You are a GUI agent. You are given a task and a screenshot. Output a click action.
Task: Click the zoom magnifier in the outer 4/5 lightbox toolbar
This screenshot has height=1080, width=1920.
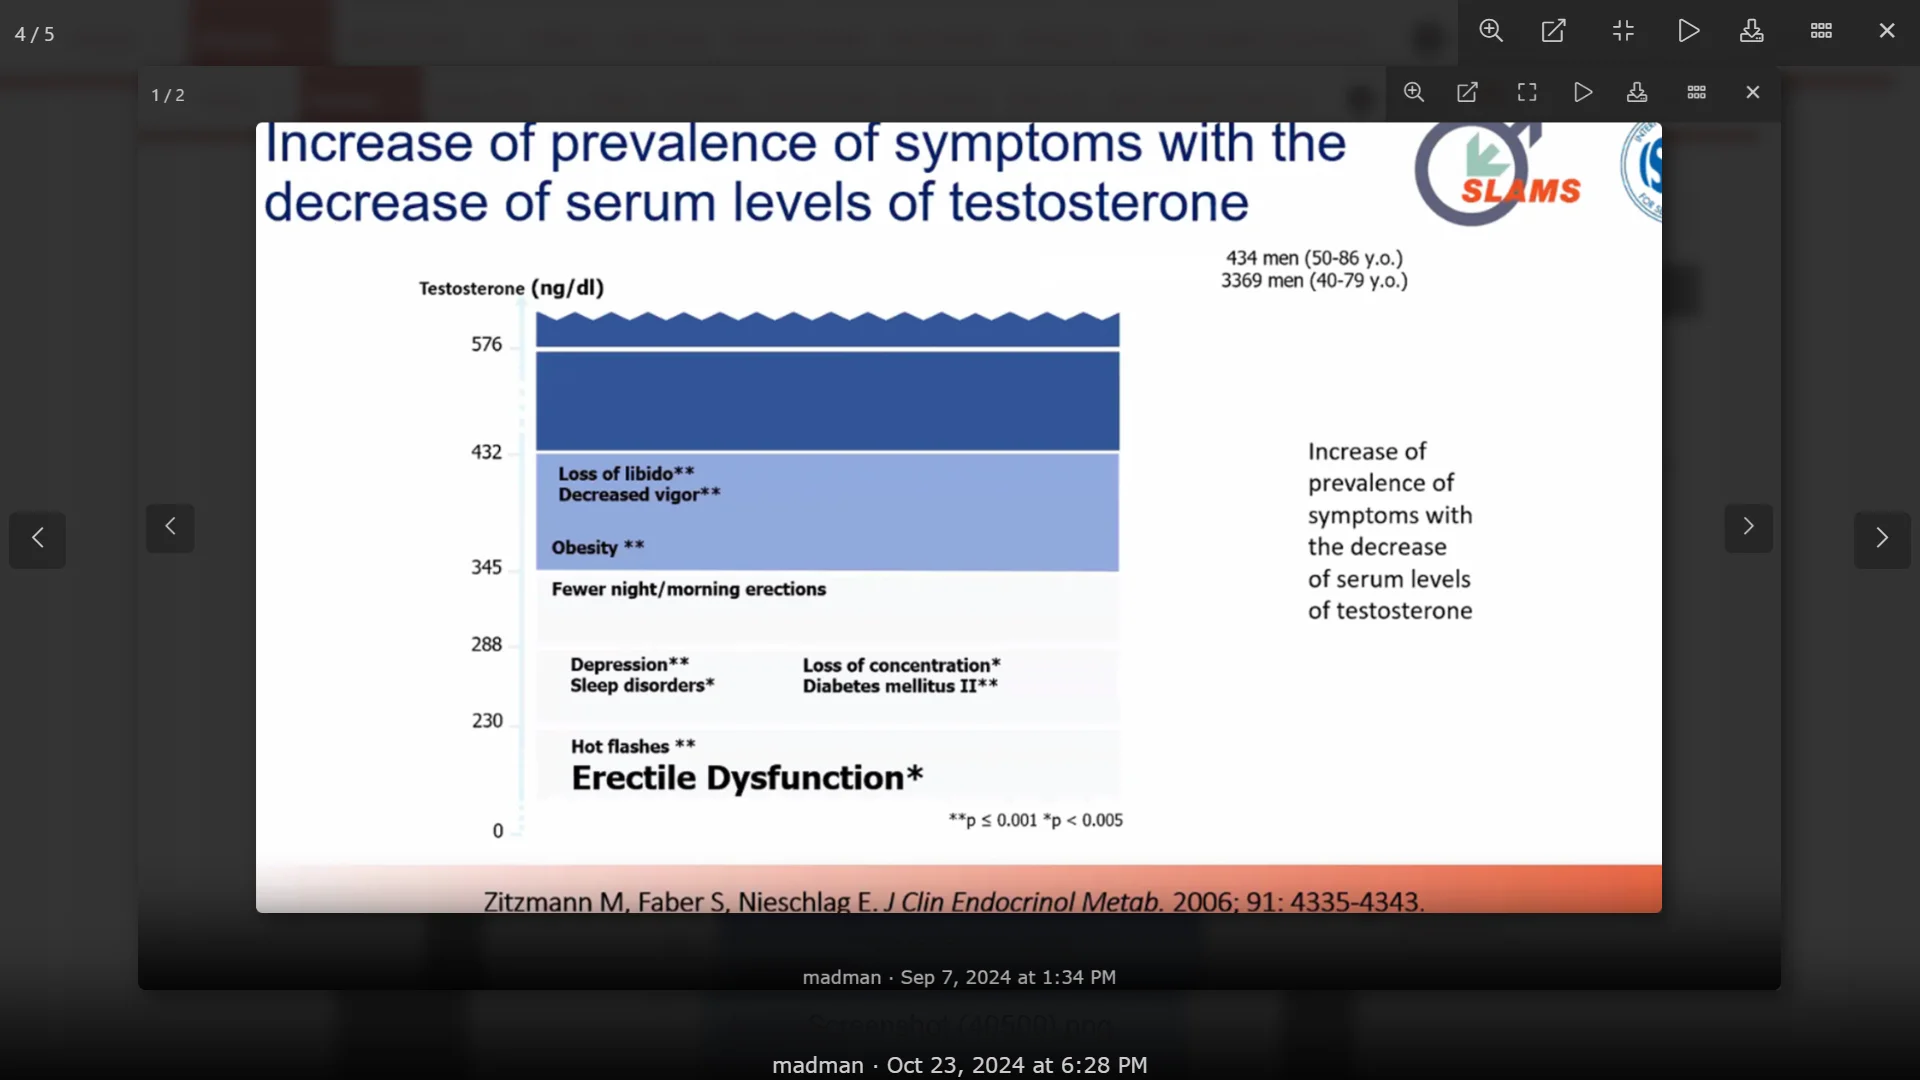pos(1491,31)
